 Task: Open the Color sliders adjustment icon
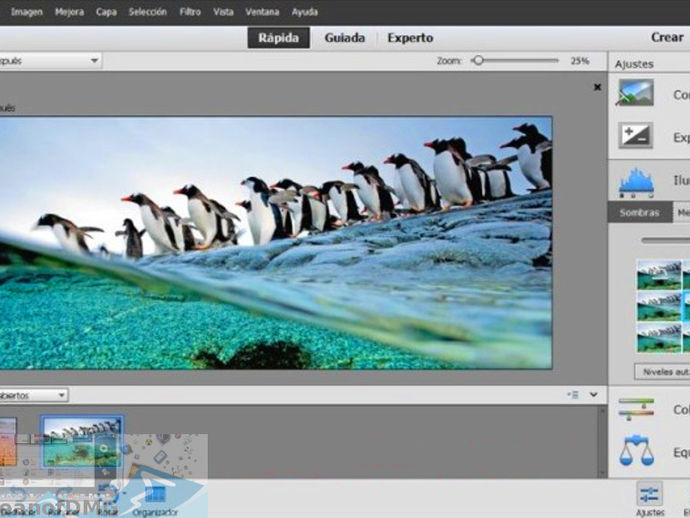tap(636, 409)
